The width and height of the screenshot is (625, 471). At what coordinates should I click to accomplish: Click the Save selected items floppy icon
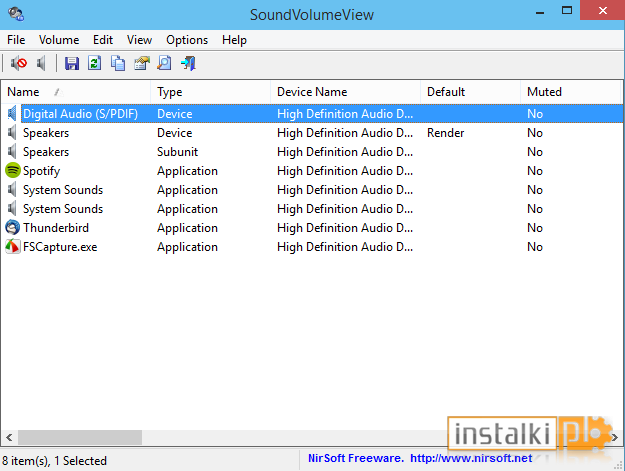click(x=72, y=63)
